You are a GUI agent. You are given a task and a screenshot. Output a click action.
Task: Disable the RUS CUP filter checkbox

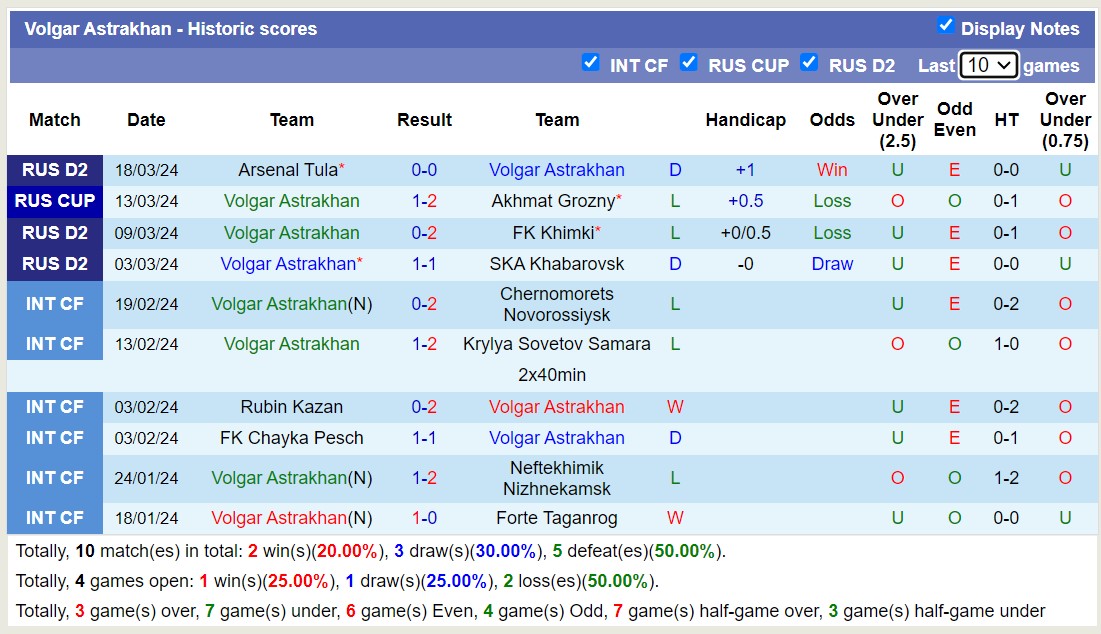click(x=689, y=63)
